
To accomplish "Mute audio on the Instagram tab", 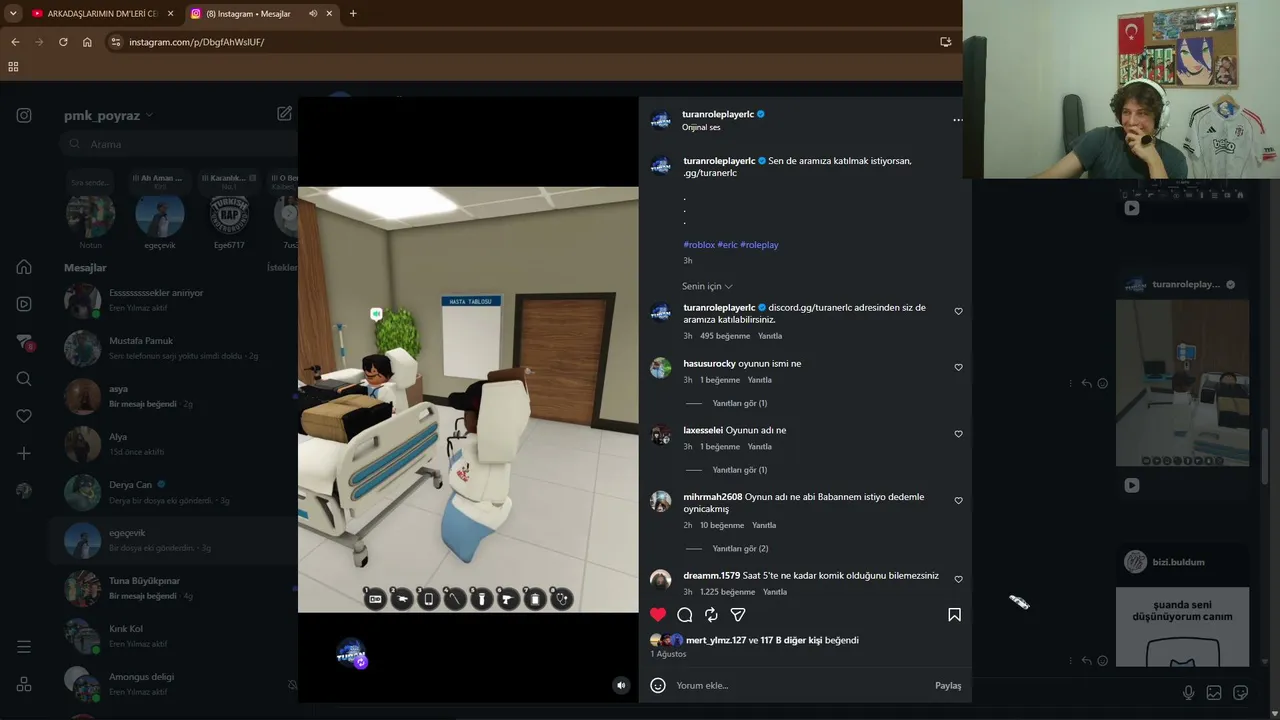I will 313,14.
